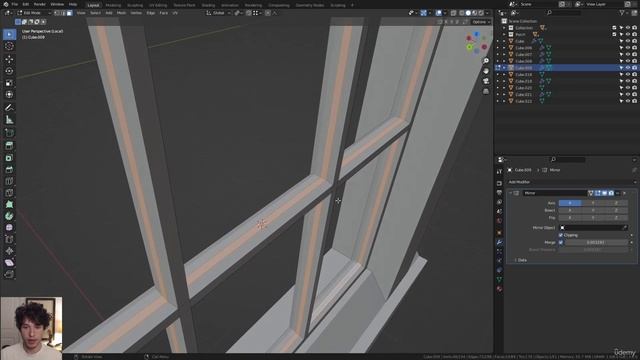Select the Poly Build tool
This screenshot has height=360, width=640.
pos(9,204)
